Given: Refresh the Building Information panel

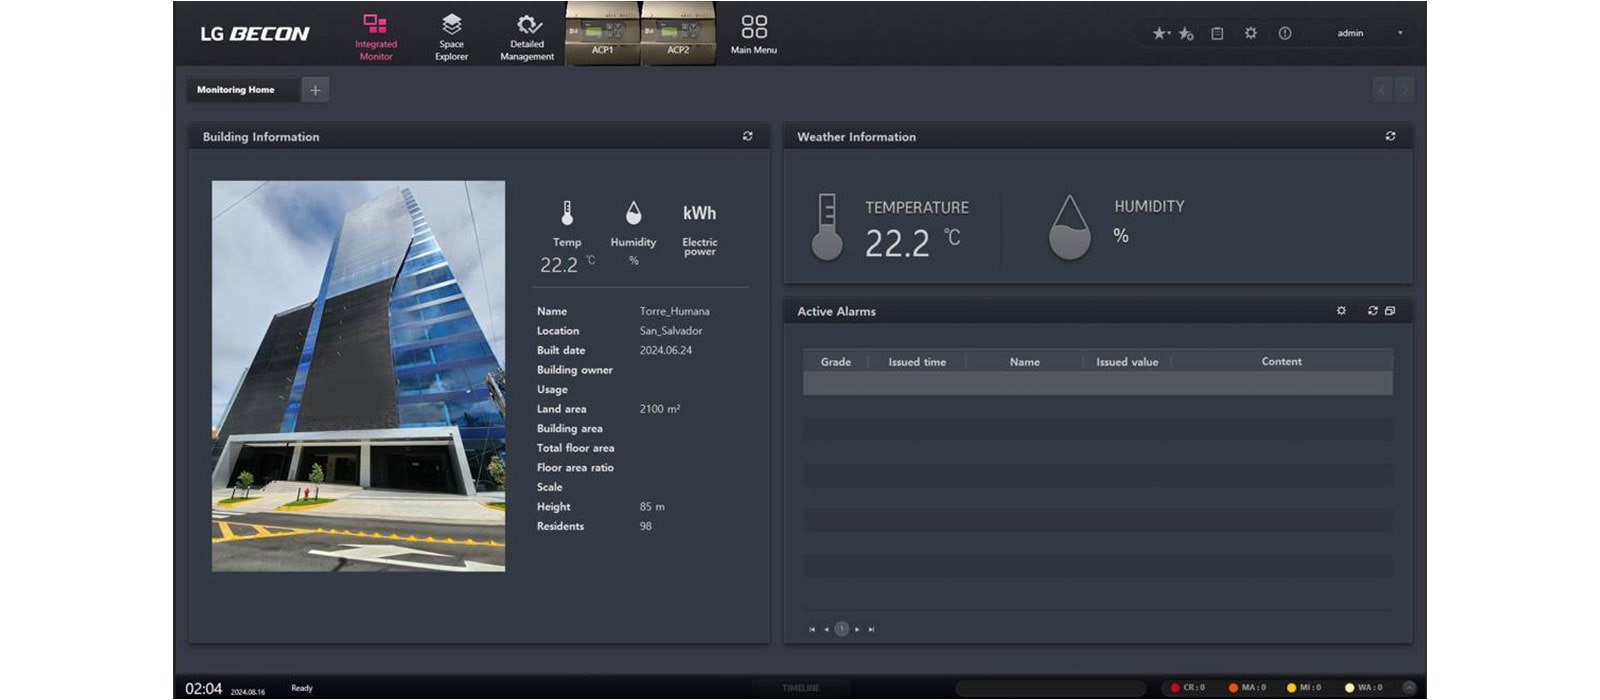Looking at the screenshot, I should [748, 136].
